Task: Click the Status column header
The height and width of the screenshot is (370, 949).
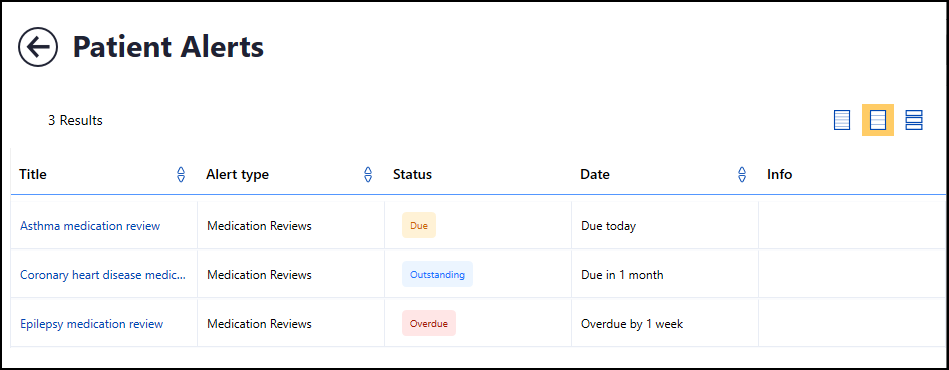Action: (x=412, y=174)
